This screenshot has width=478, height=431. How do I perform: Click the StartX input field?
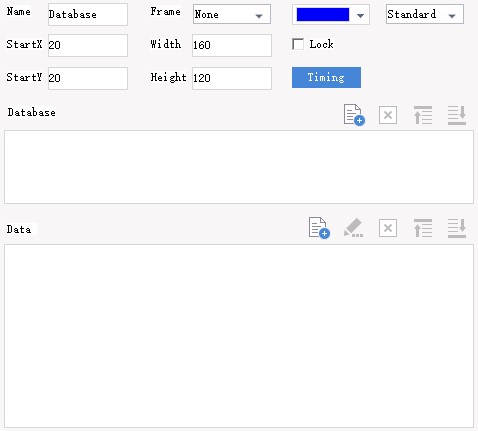coord(88,45)
